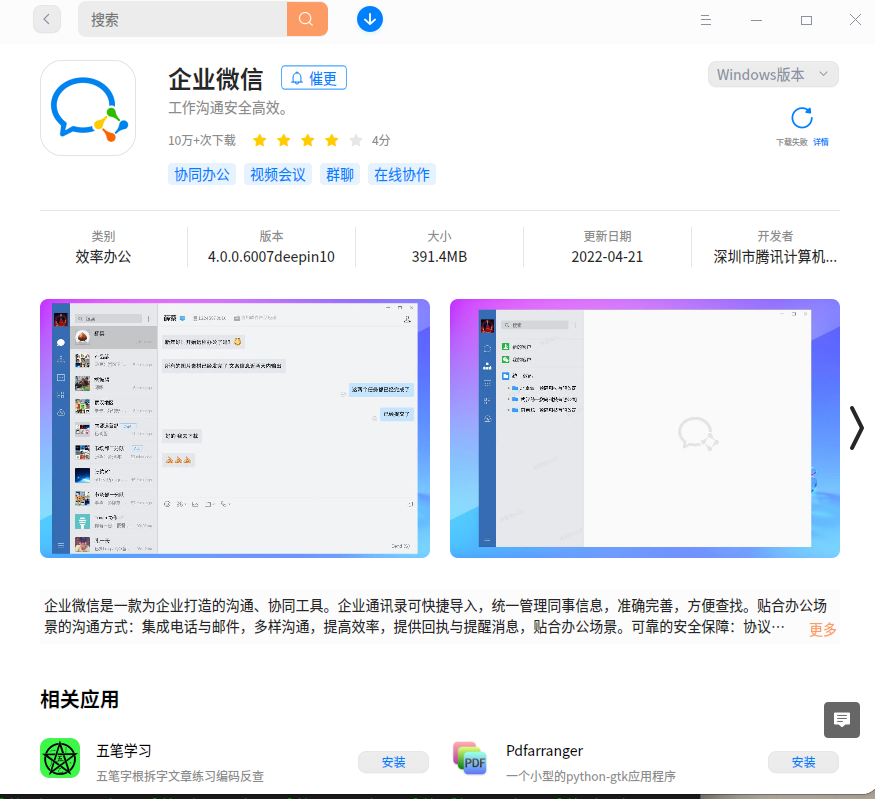Select the 在线协作 tag

point(402,175)
